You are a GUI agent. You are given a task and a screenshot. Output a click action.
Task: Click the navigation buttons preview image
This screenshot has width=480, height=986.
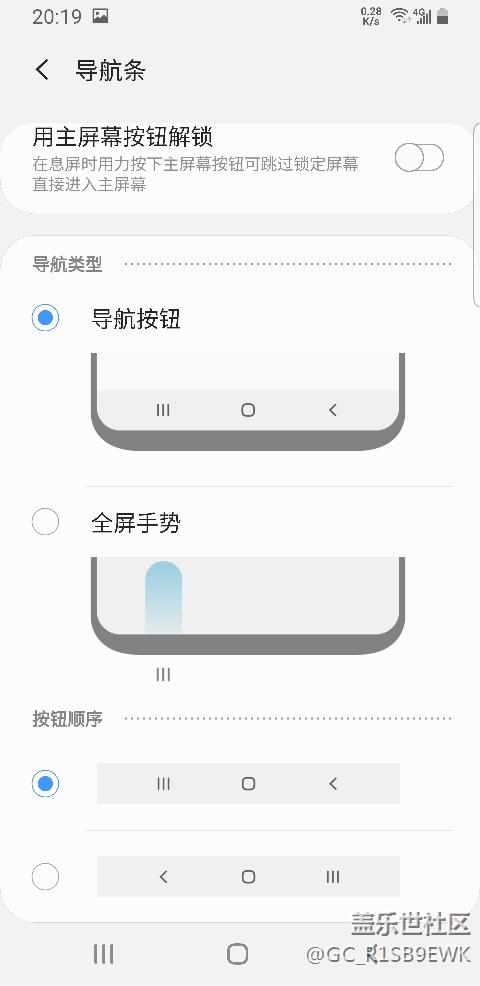(x=248, y=402)
